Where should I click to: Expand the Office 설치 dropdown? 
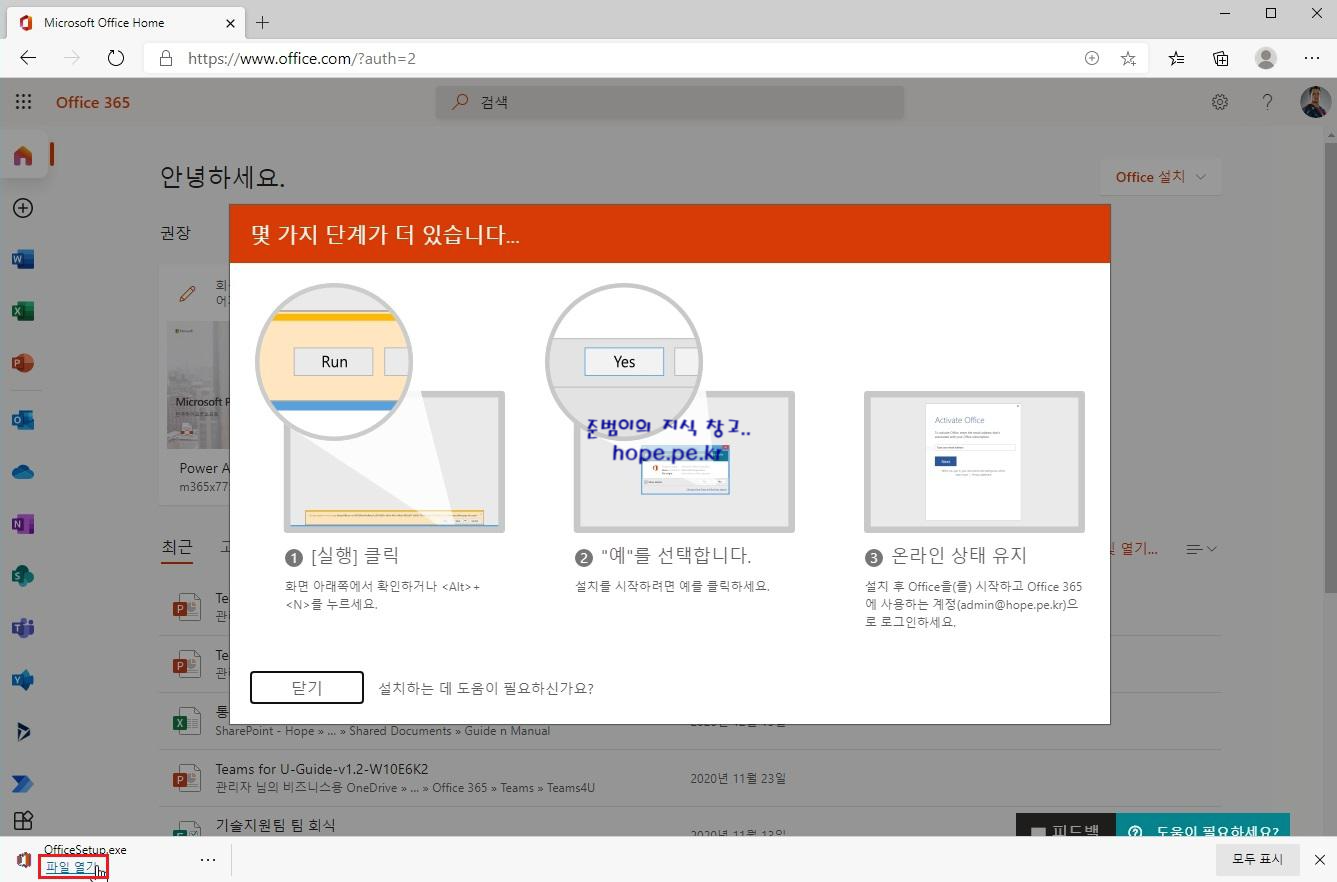coord(1160,177)
